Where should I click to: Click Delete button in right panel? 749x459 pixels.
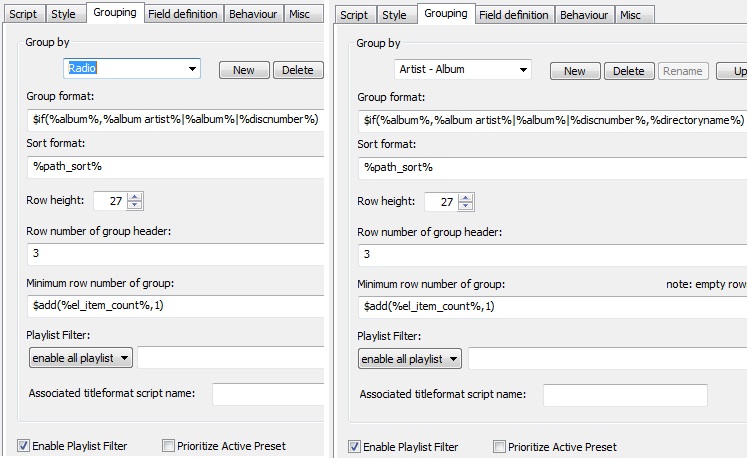pyautogui.click(x=628, y=71)
